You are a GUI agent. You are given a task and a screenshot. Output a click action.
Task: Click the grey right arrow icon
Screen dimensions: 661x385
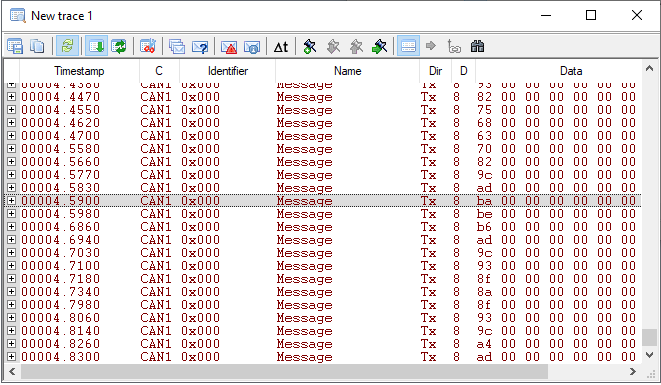click(431, 46)
